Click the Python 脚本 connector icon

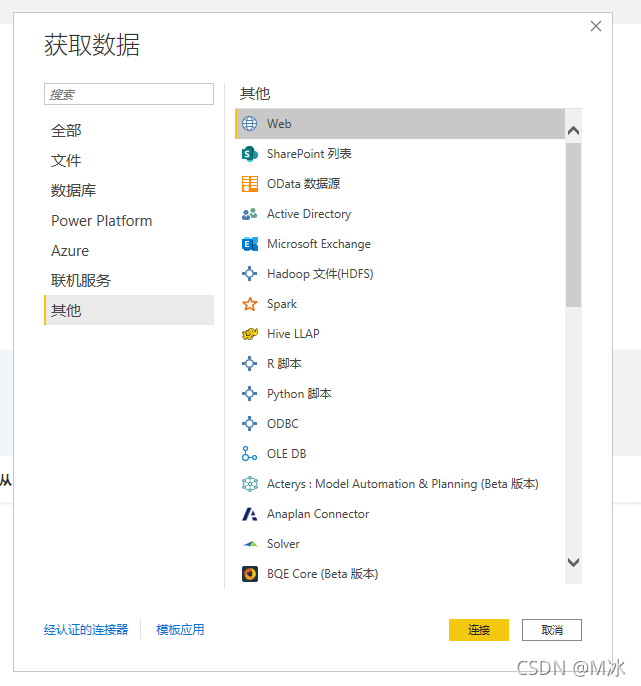(250, 394)
